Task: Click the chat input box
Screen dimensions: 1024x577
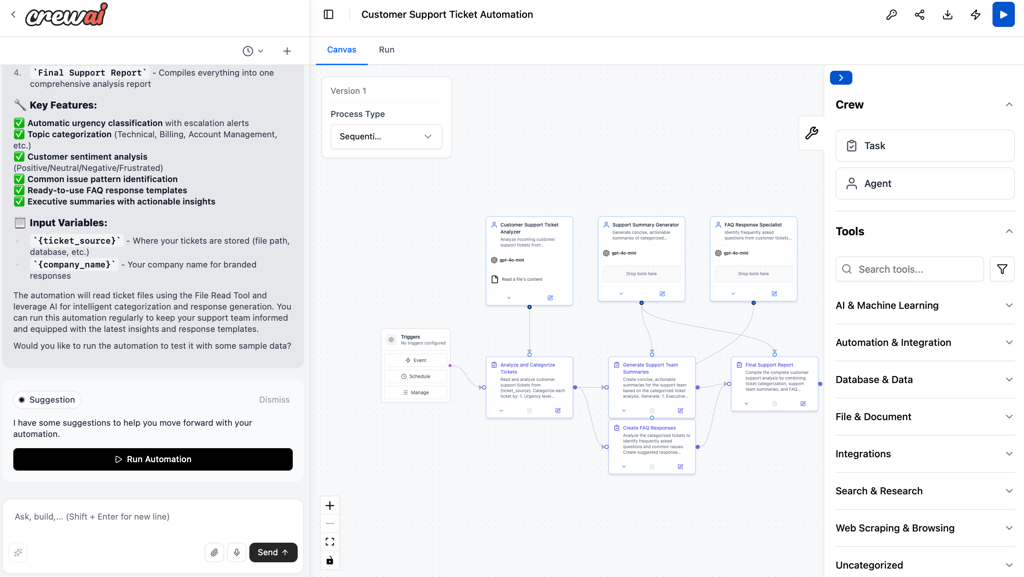Action: [153, 516]
